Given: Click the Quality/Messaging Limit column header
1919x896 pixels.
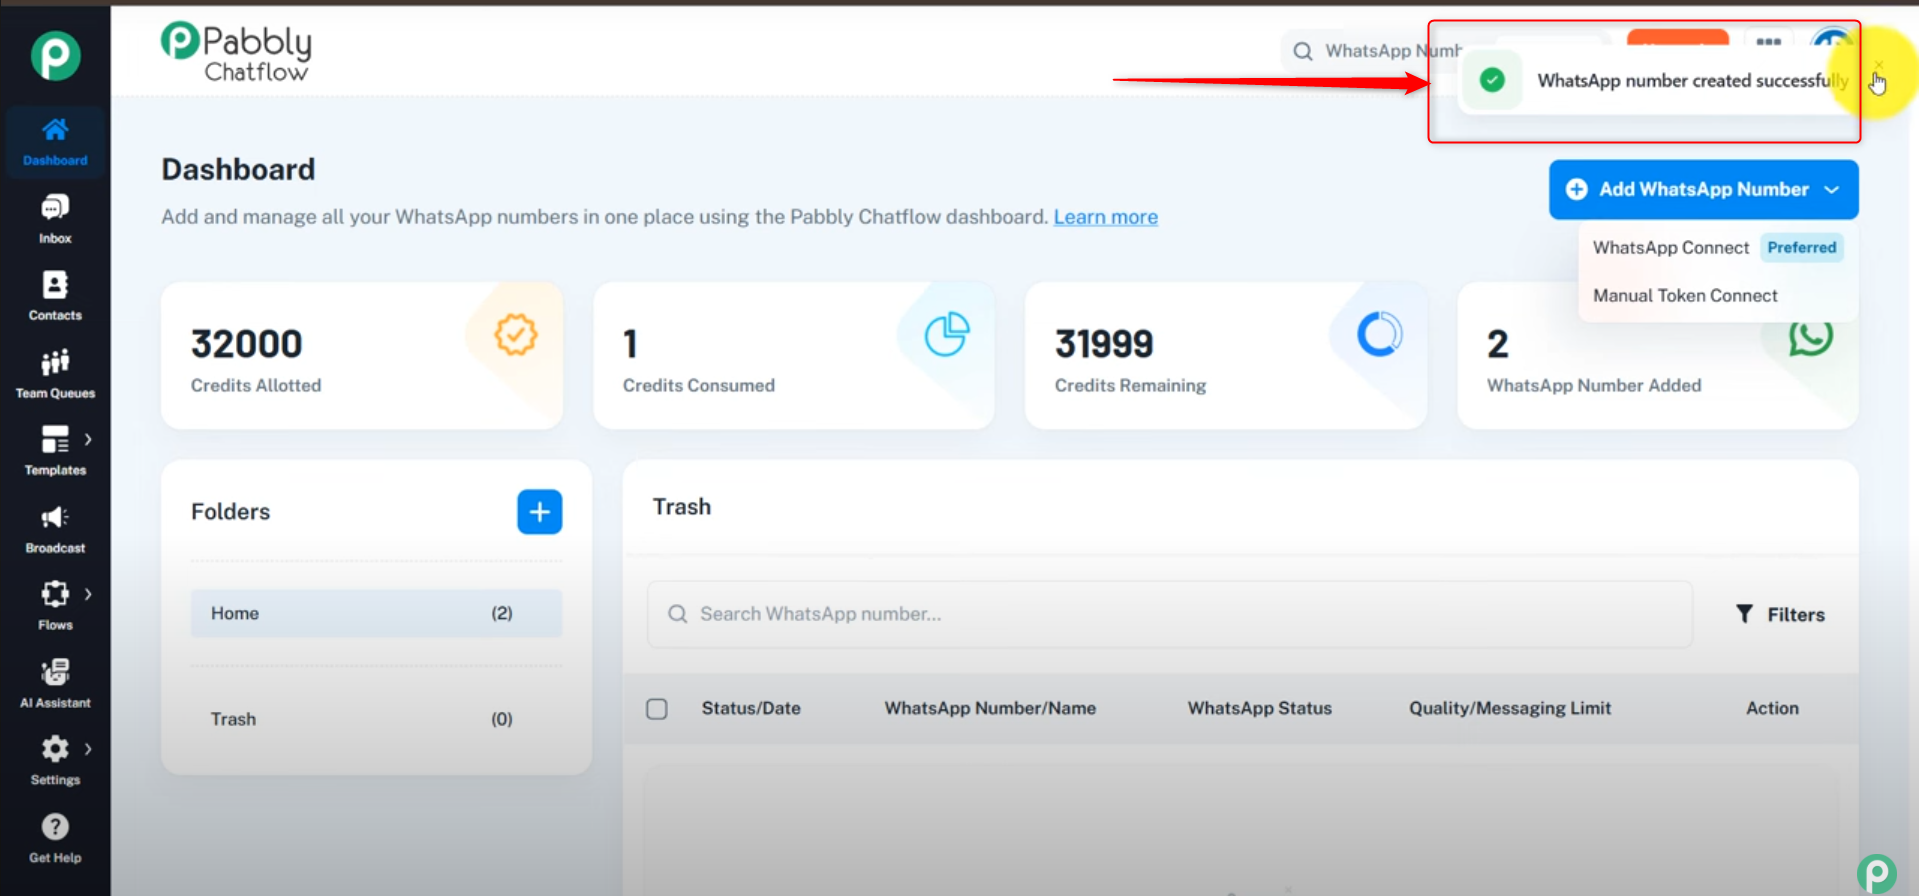Looking at the screenshot, I should click(1510, 708).
